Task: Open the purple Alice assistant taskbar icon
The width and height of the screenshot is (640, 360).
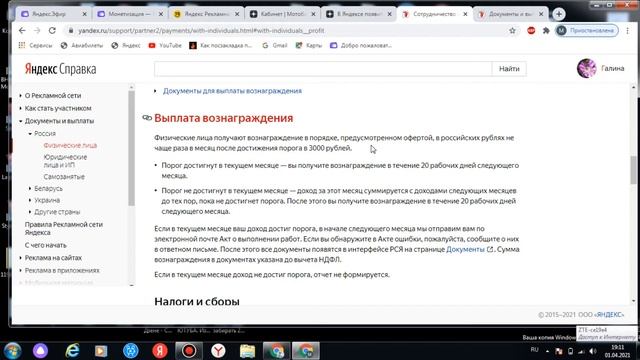Action: pyautogui.click(x=40, y=351)
